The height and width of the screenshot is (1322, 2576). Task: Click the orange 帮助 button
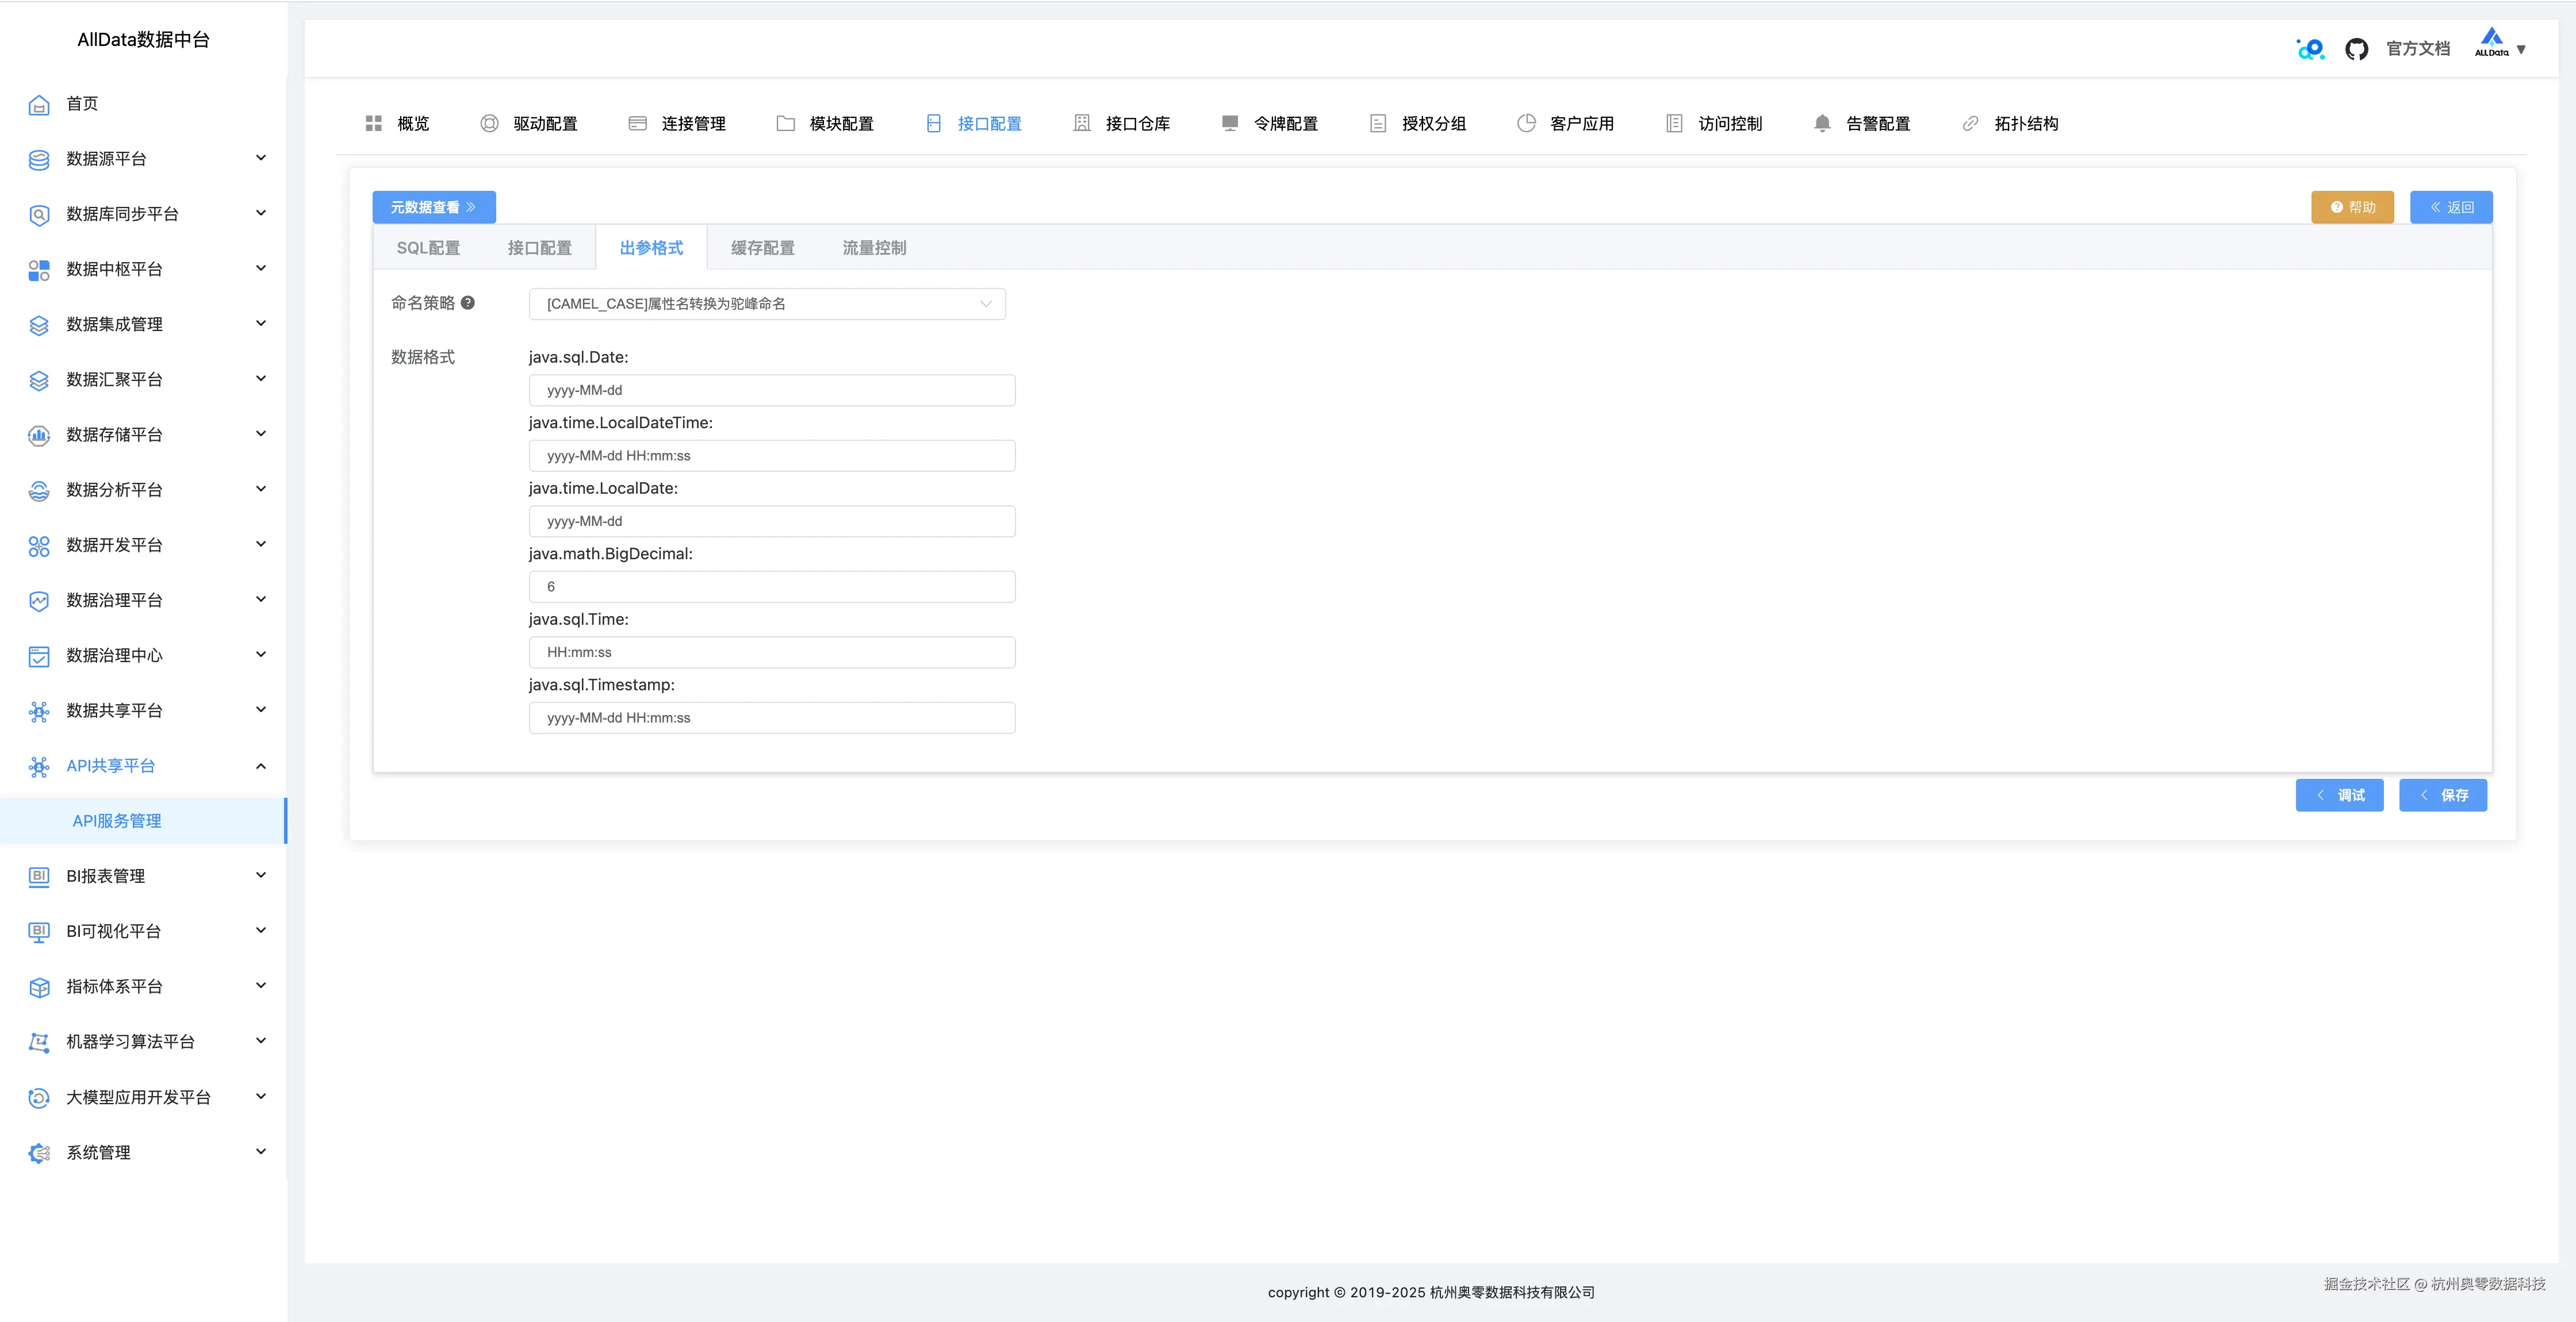point(2352,207)
